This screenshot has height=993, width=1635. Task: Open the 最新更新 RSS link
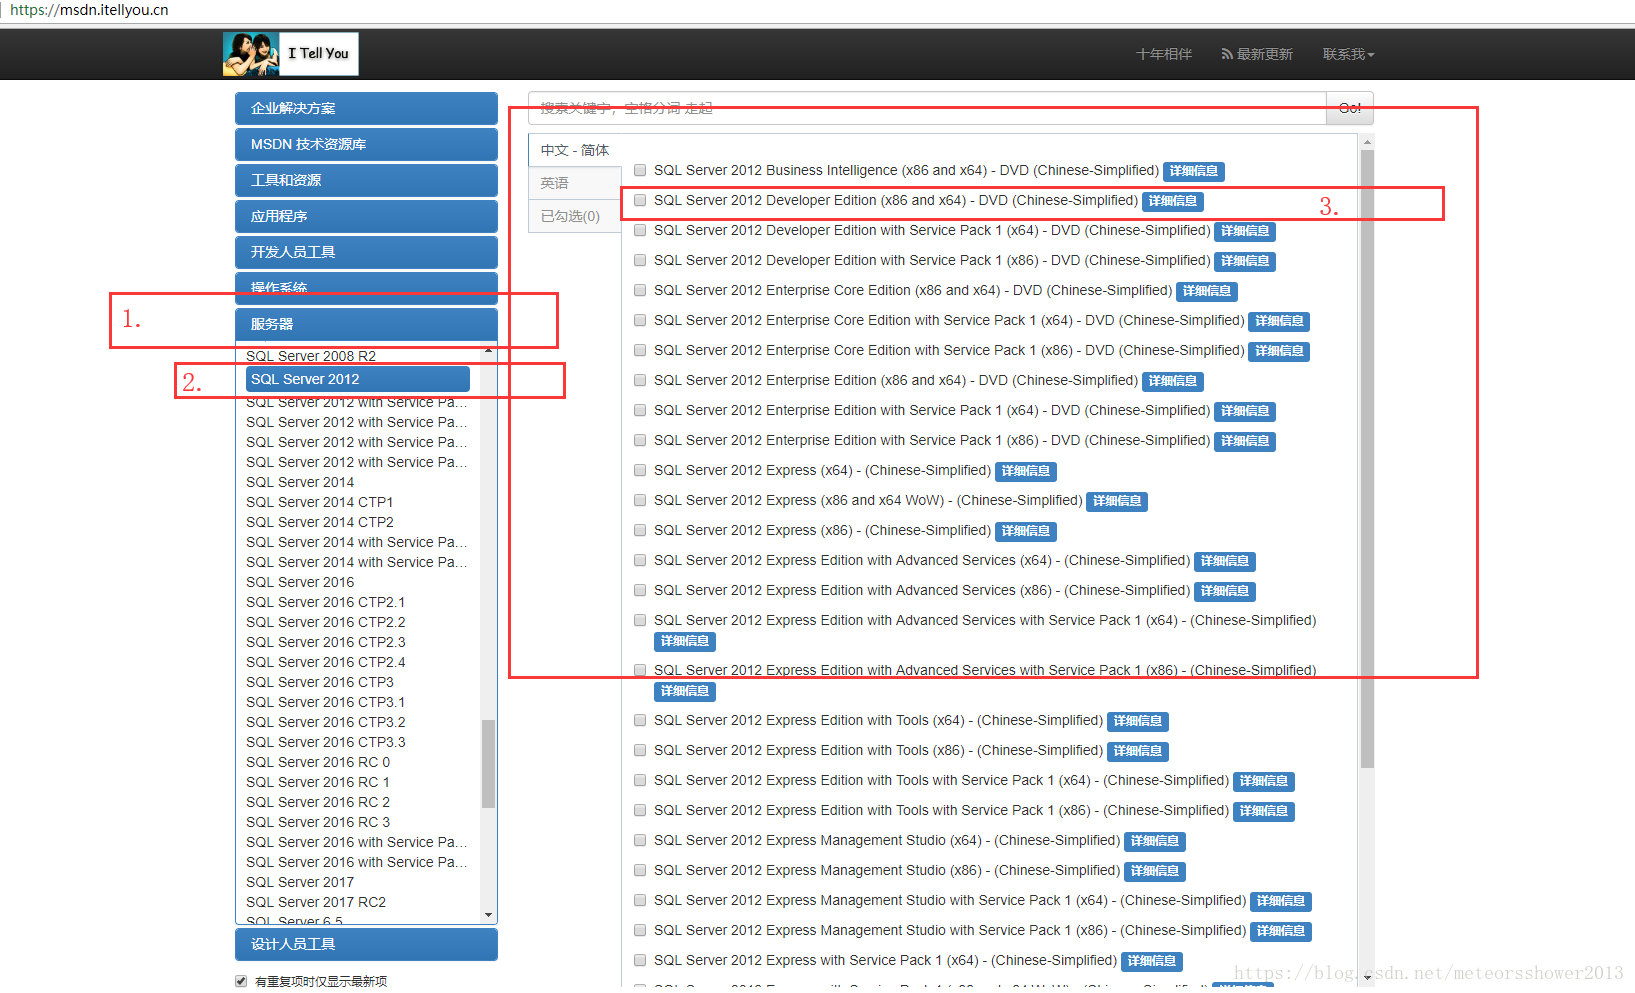(1257, 54)
